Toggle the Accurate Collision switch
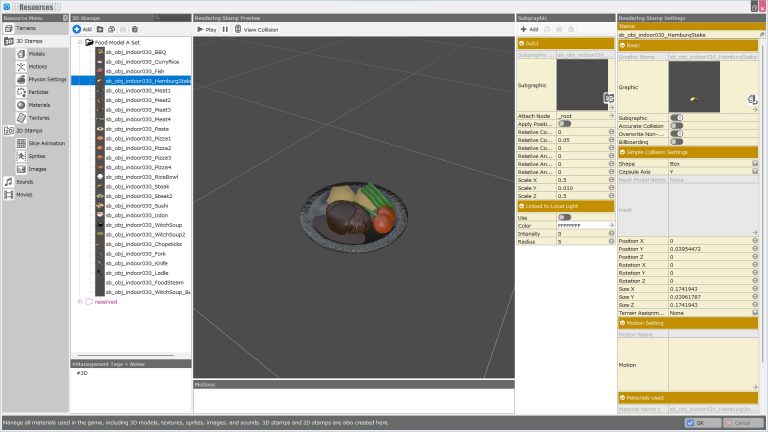Screen dimensions: 768x432 point(677,126)
